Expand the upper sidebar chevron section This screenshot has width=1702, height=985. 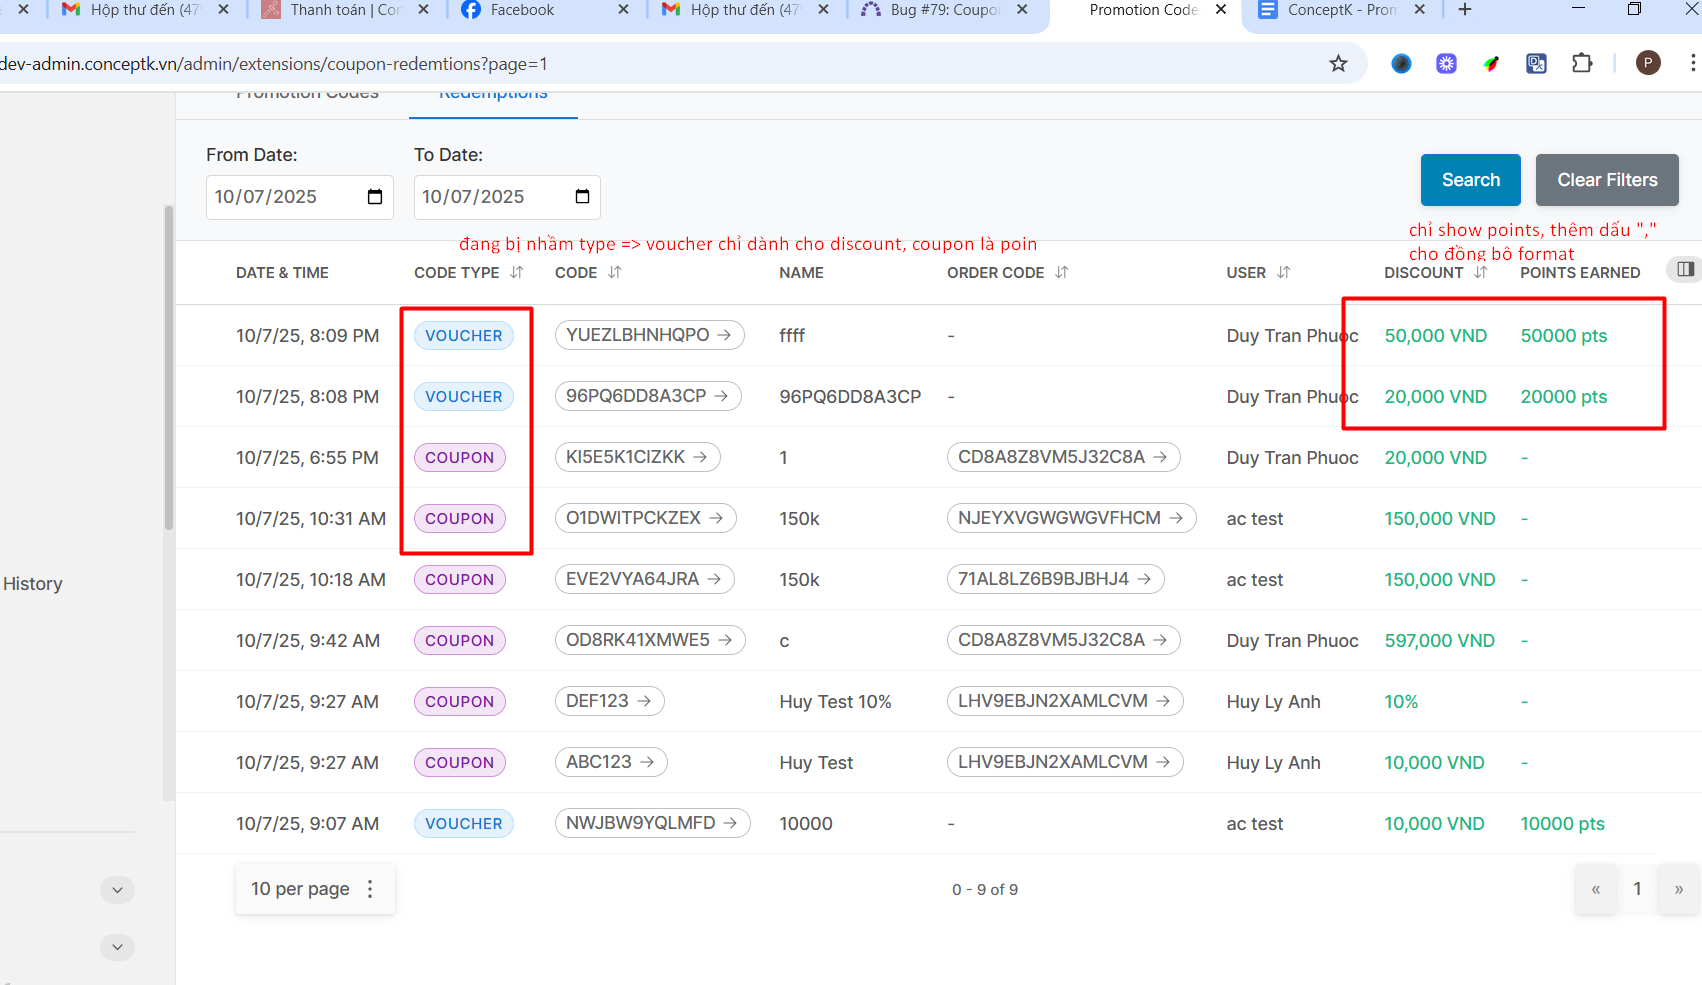[117, 890]
